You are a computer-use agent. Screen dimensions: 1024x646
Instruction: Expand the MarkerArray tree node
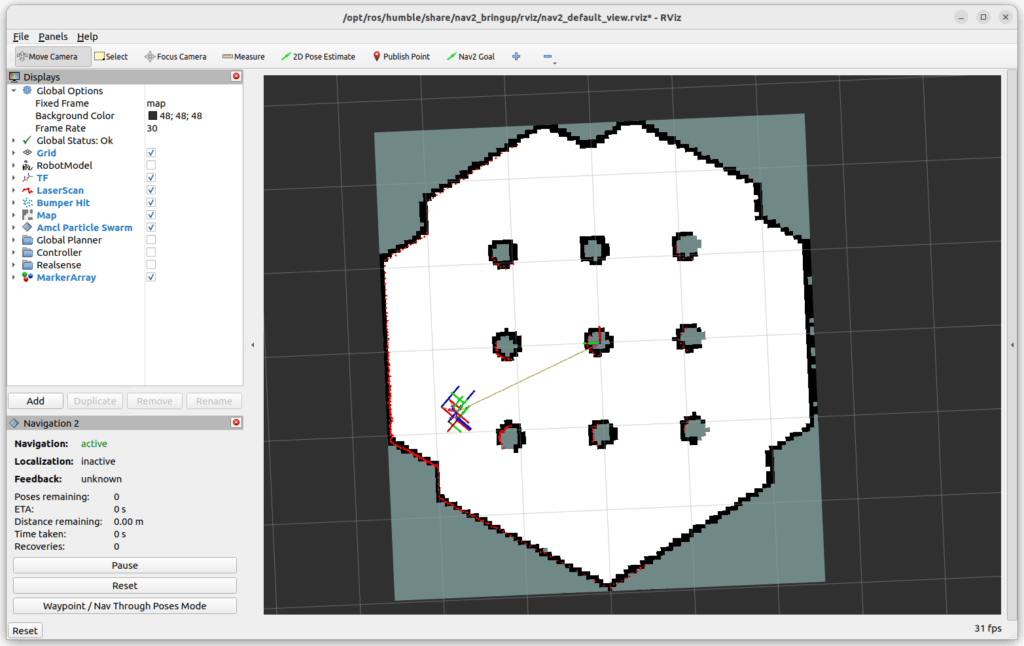(14, 277)
